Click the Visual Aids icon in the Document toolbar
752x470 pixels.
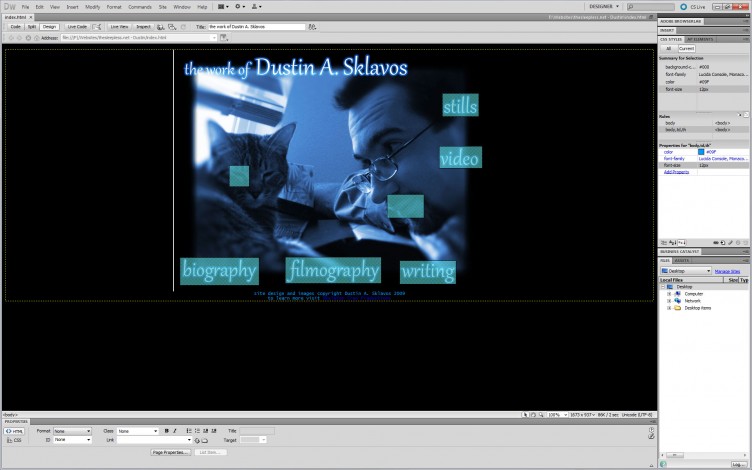(172, 27)
